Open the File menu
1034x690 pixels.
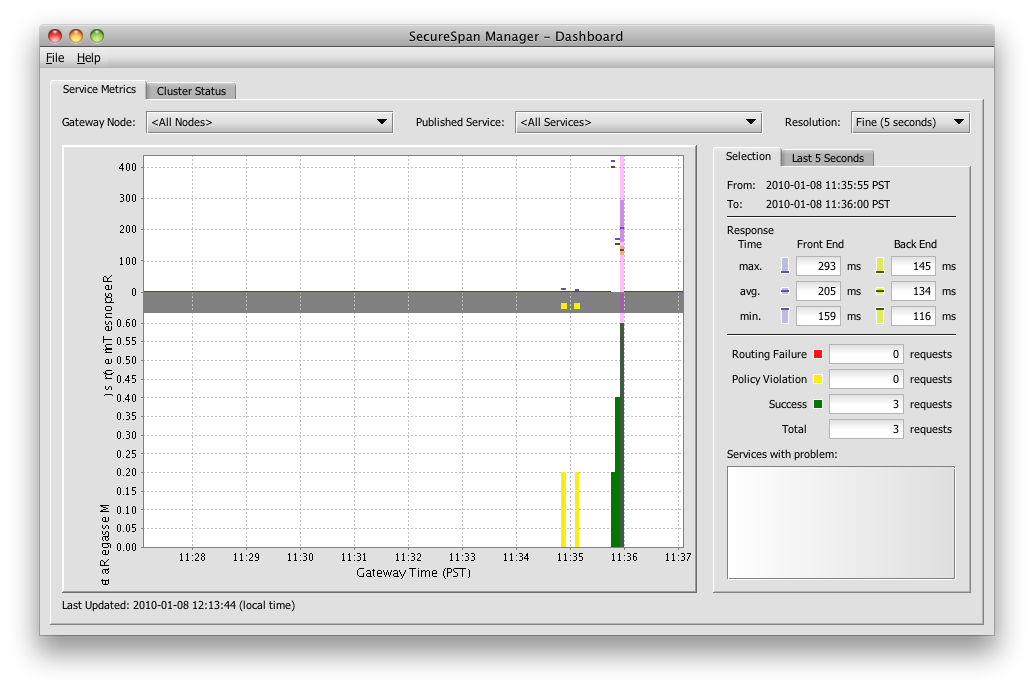(x=55, y=58)
